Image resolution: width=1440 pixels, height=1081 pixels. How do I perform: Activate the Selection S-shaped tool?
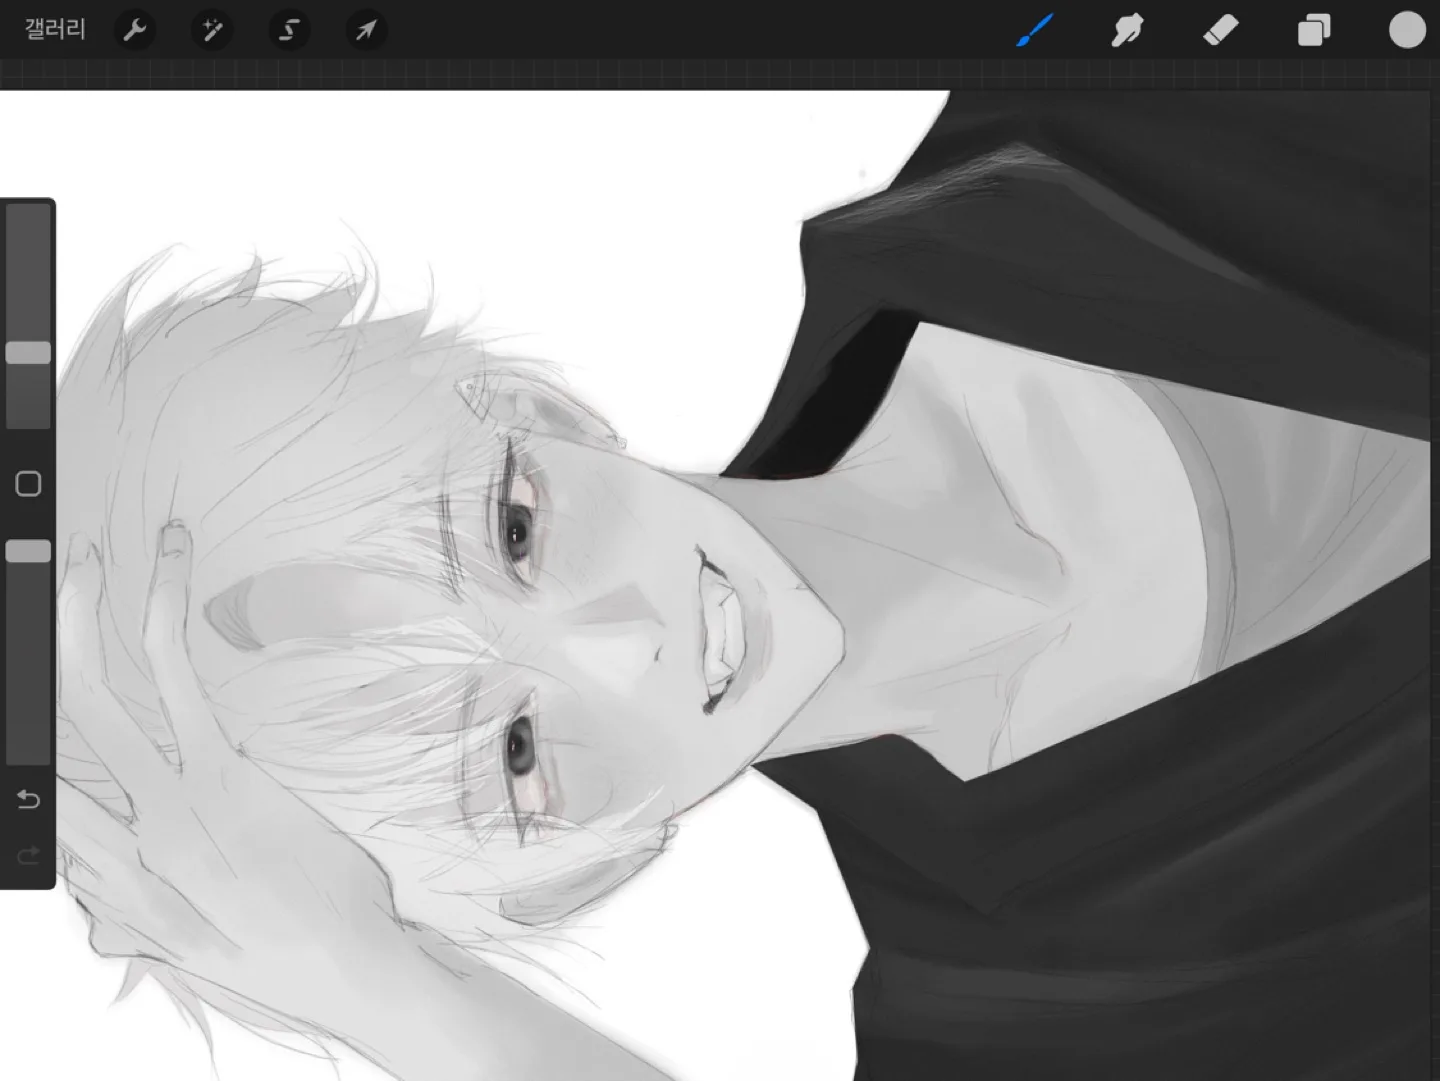tap(289, 30)
